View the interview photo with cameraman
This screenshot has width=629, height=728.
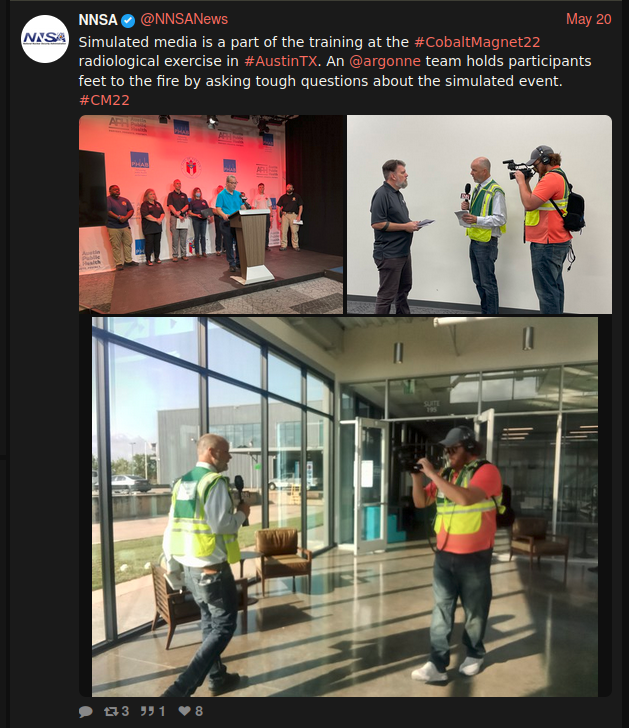tap(480, 214)
